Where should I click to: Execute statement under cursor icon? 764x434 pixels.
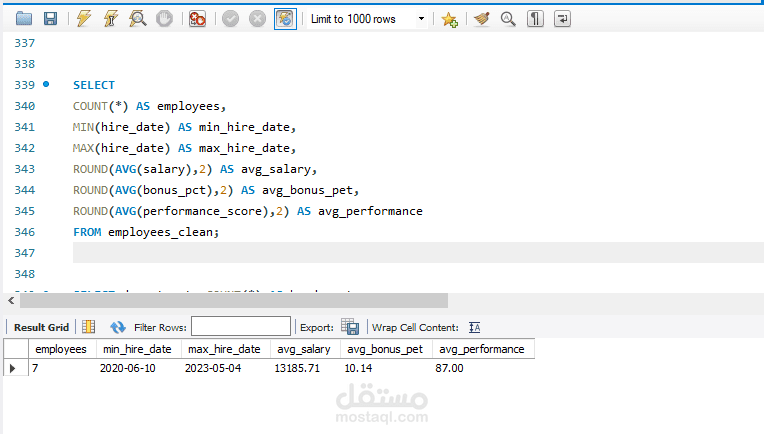[111, 19]
